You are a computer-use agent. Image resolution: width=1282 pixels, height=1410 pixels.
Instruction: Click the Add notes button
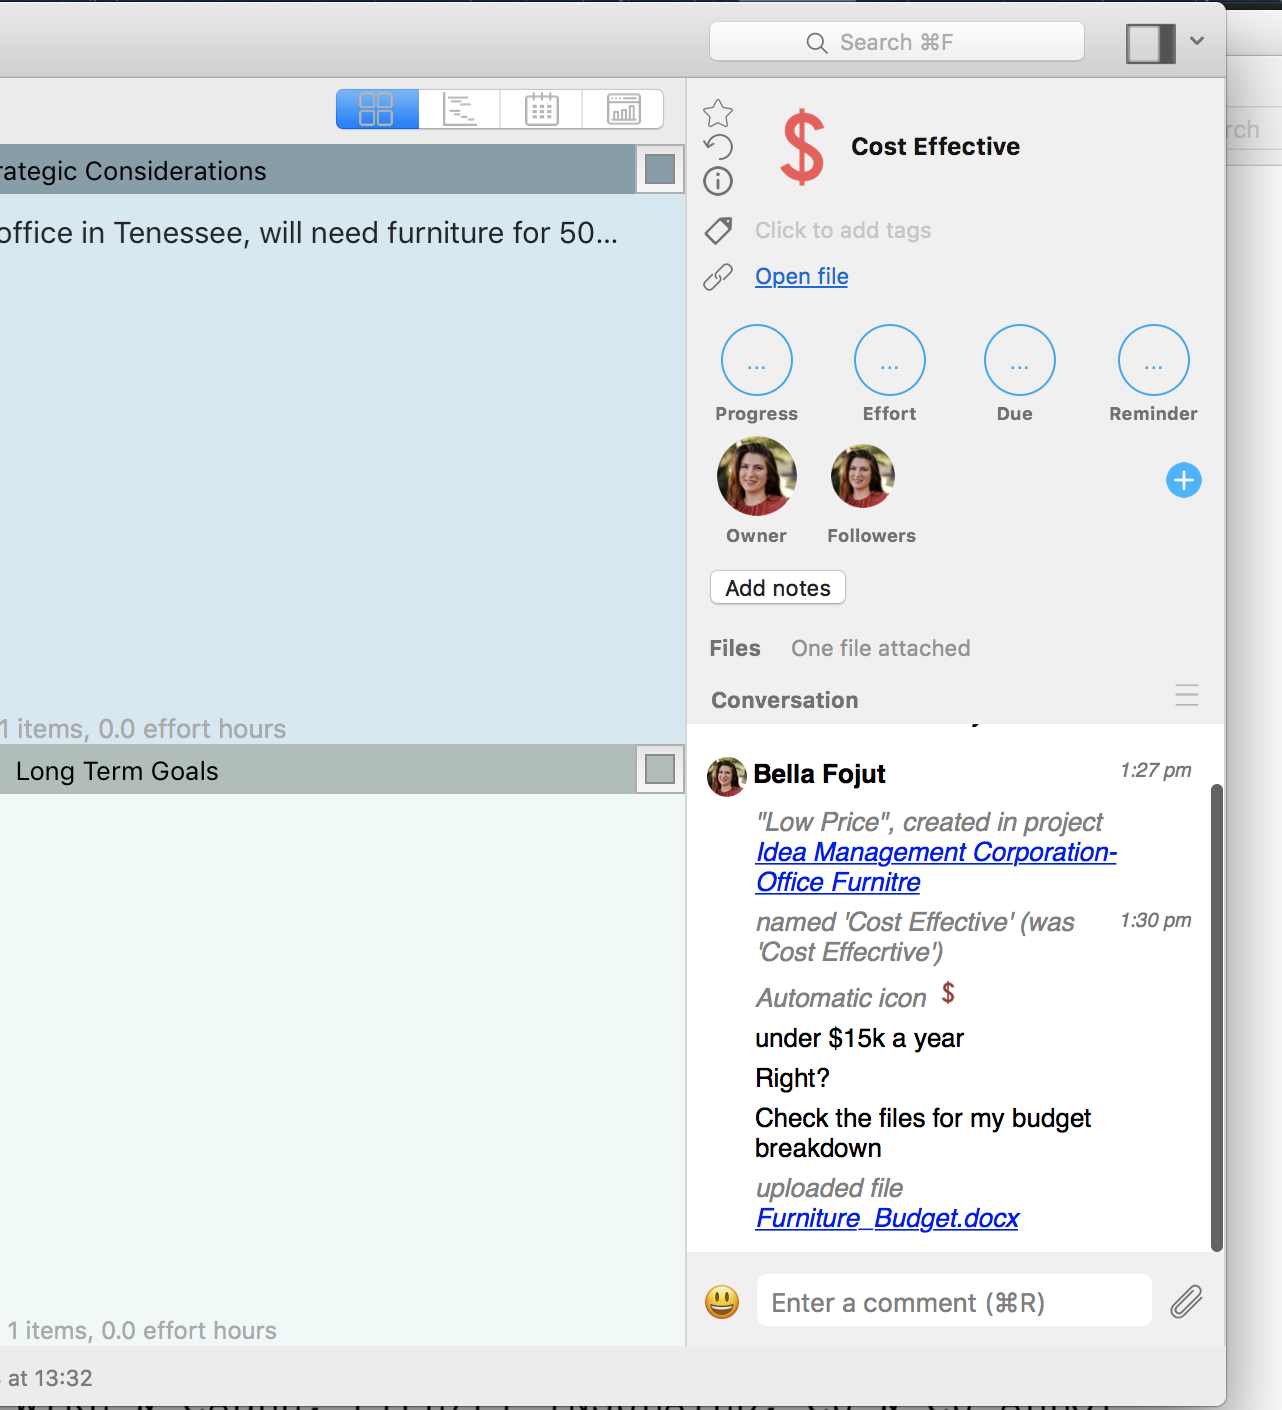pos(778,588)
